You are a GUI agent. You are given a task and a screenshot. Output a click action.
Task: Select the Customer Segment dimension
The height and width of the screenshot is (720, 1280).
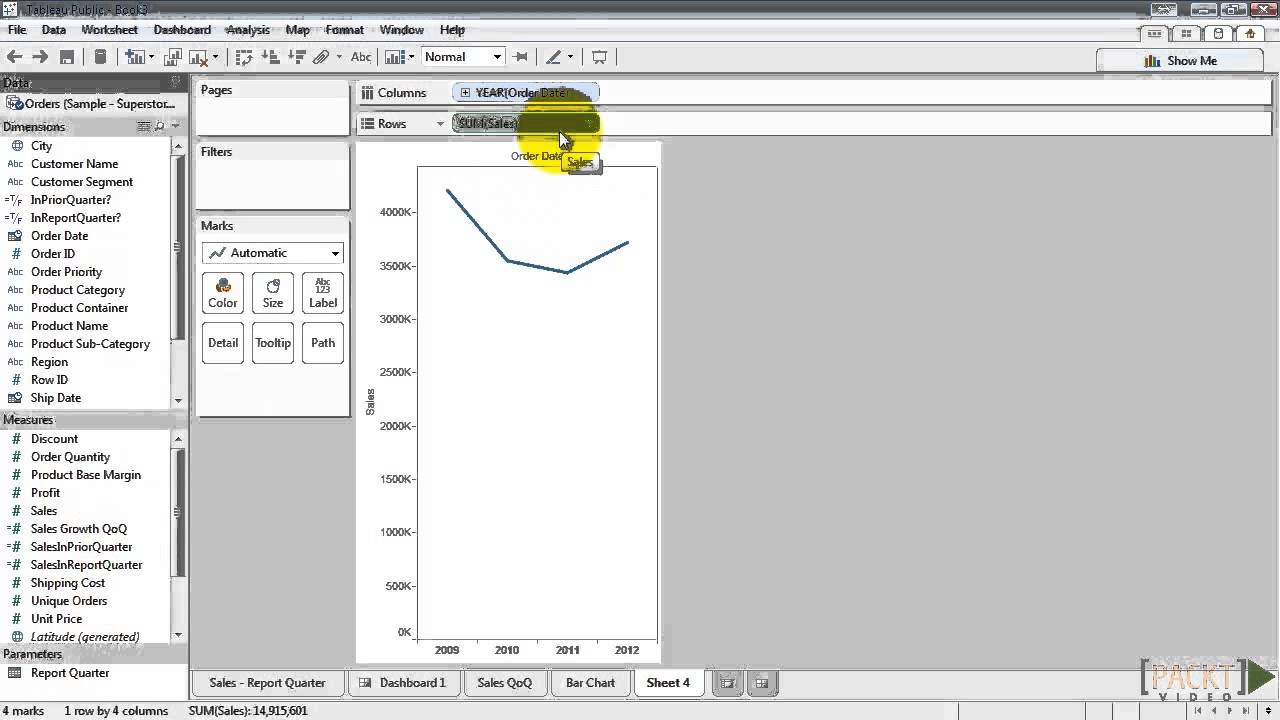[82, 182]
